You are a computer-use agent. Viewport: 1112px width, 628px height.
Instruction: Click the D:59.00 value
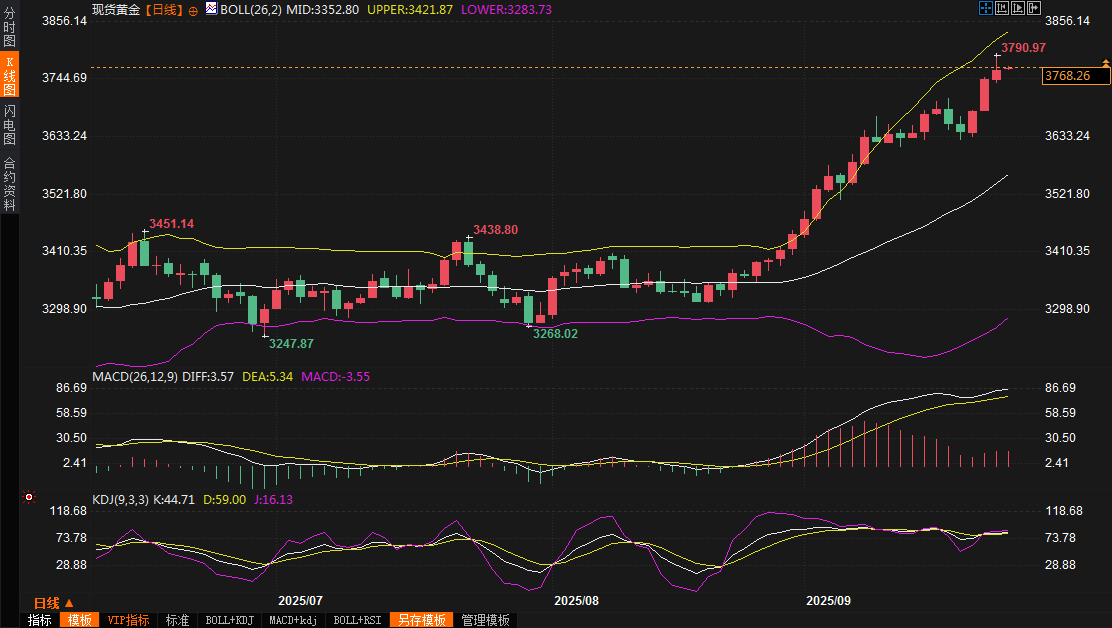pyautogui.click(x=224, y=500)
